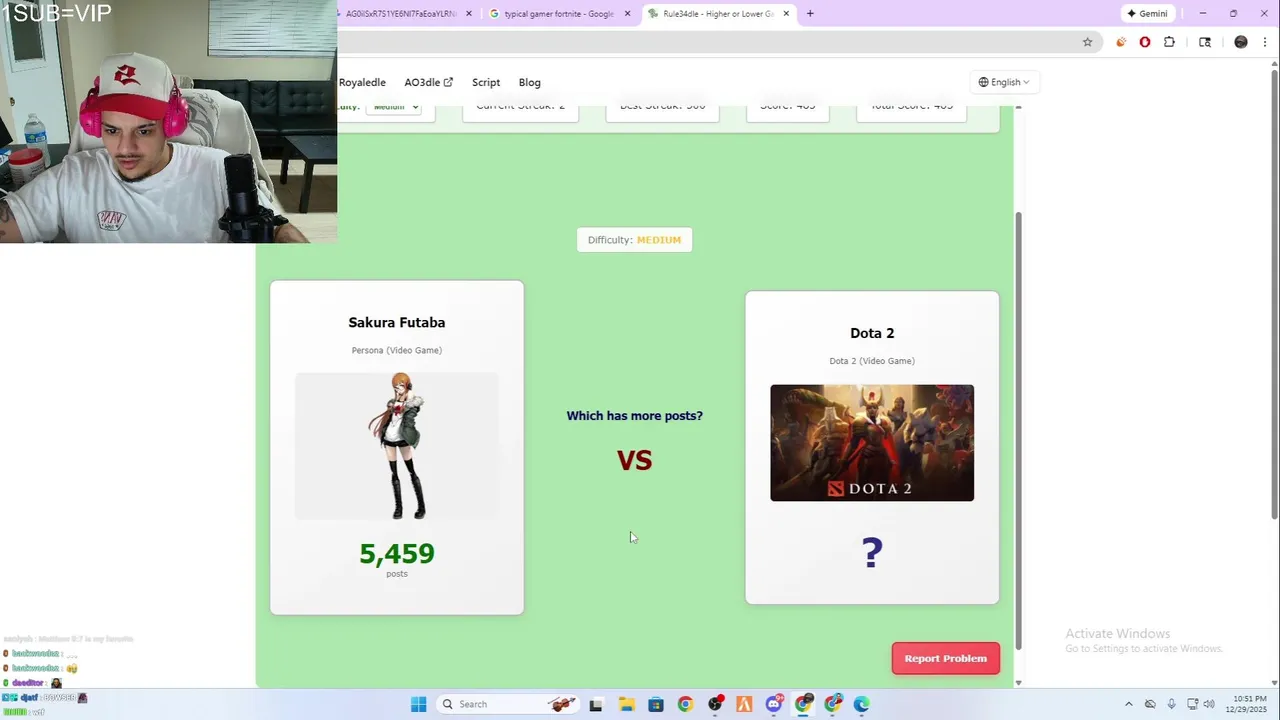The height and width of the screenshot is (720, 1280).
Task: Open the tab search sidebar icon
Action: (1205, 42)
